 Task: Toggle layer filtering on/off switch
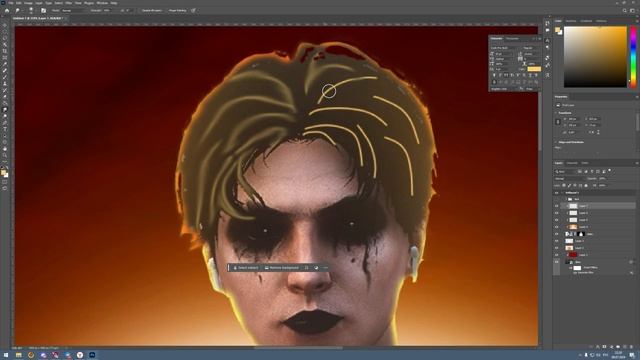[610, 171]
